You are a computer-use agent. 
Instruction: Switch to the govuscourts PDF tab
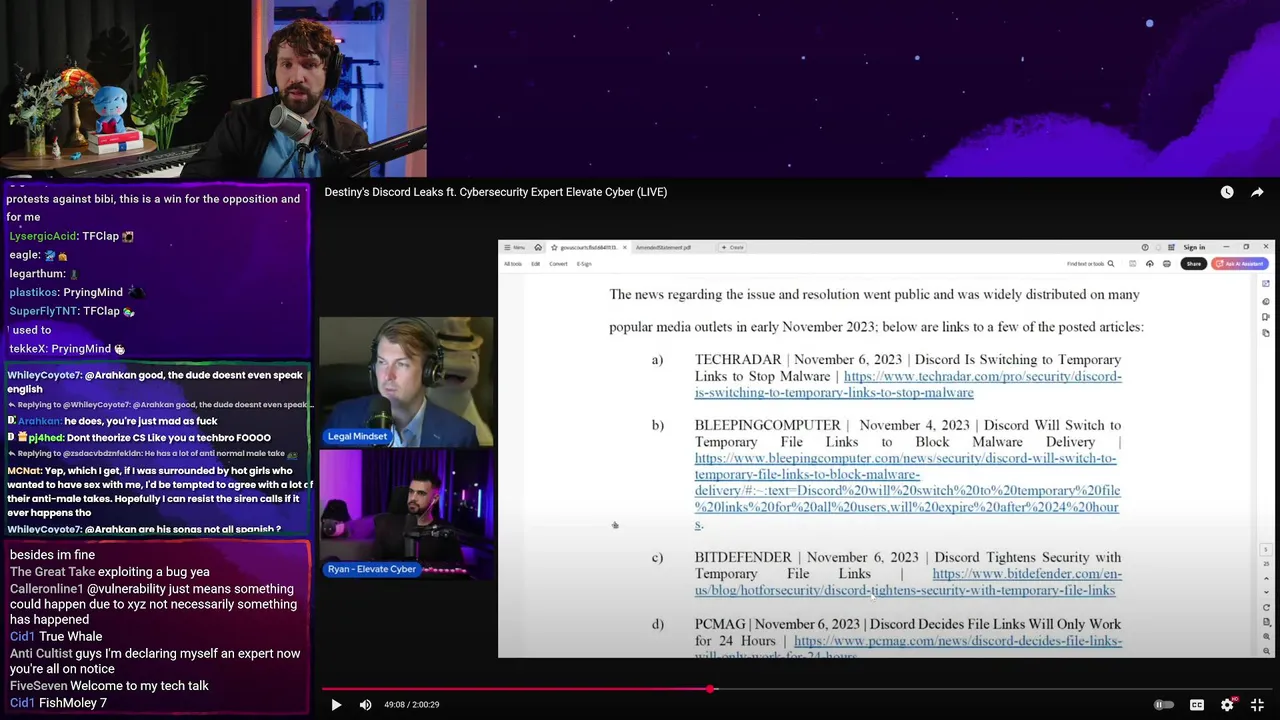pos(587,247)
